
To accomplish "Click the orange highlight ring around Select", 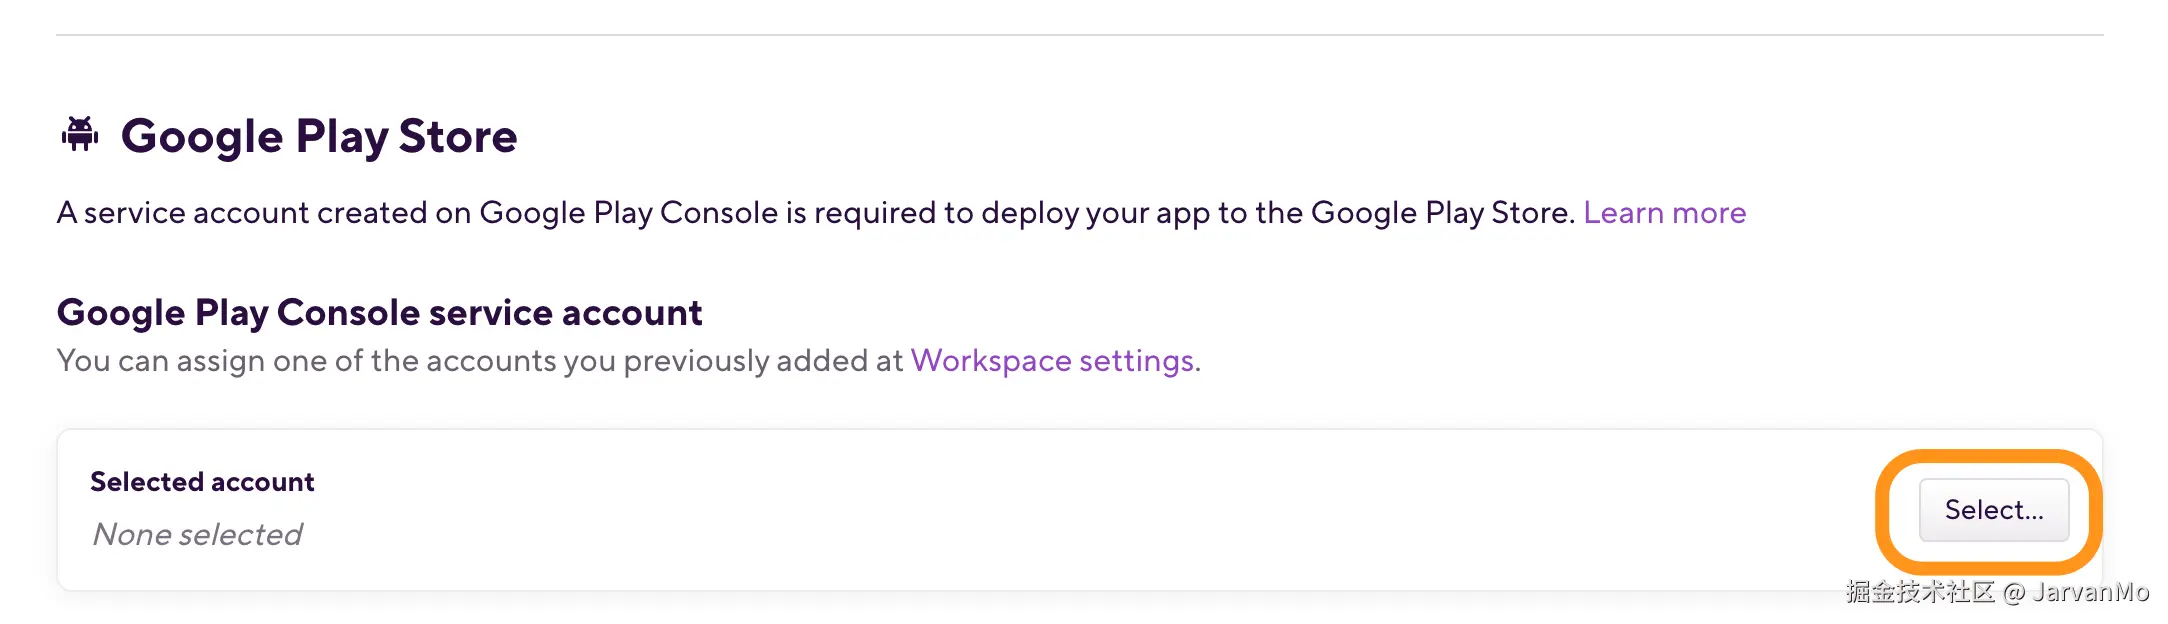I will click(x=1882, y=510).
